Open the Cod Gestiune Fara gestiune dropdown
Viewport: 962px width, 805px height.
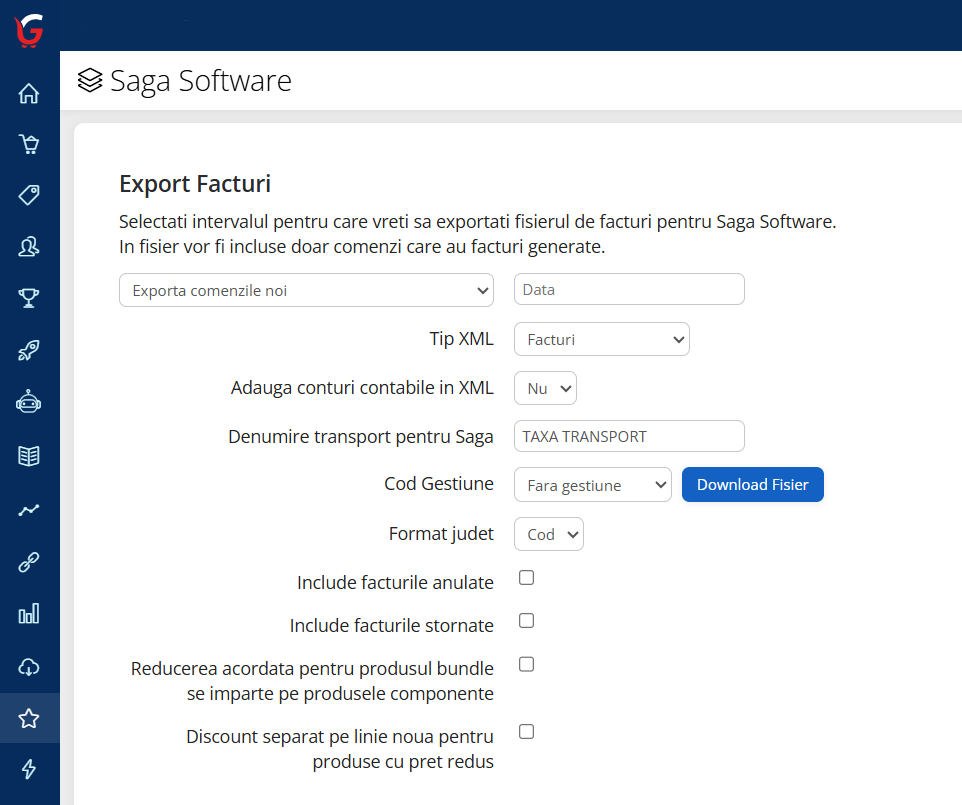593,485
